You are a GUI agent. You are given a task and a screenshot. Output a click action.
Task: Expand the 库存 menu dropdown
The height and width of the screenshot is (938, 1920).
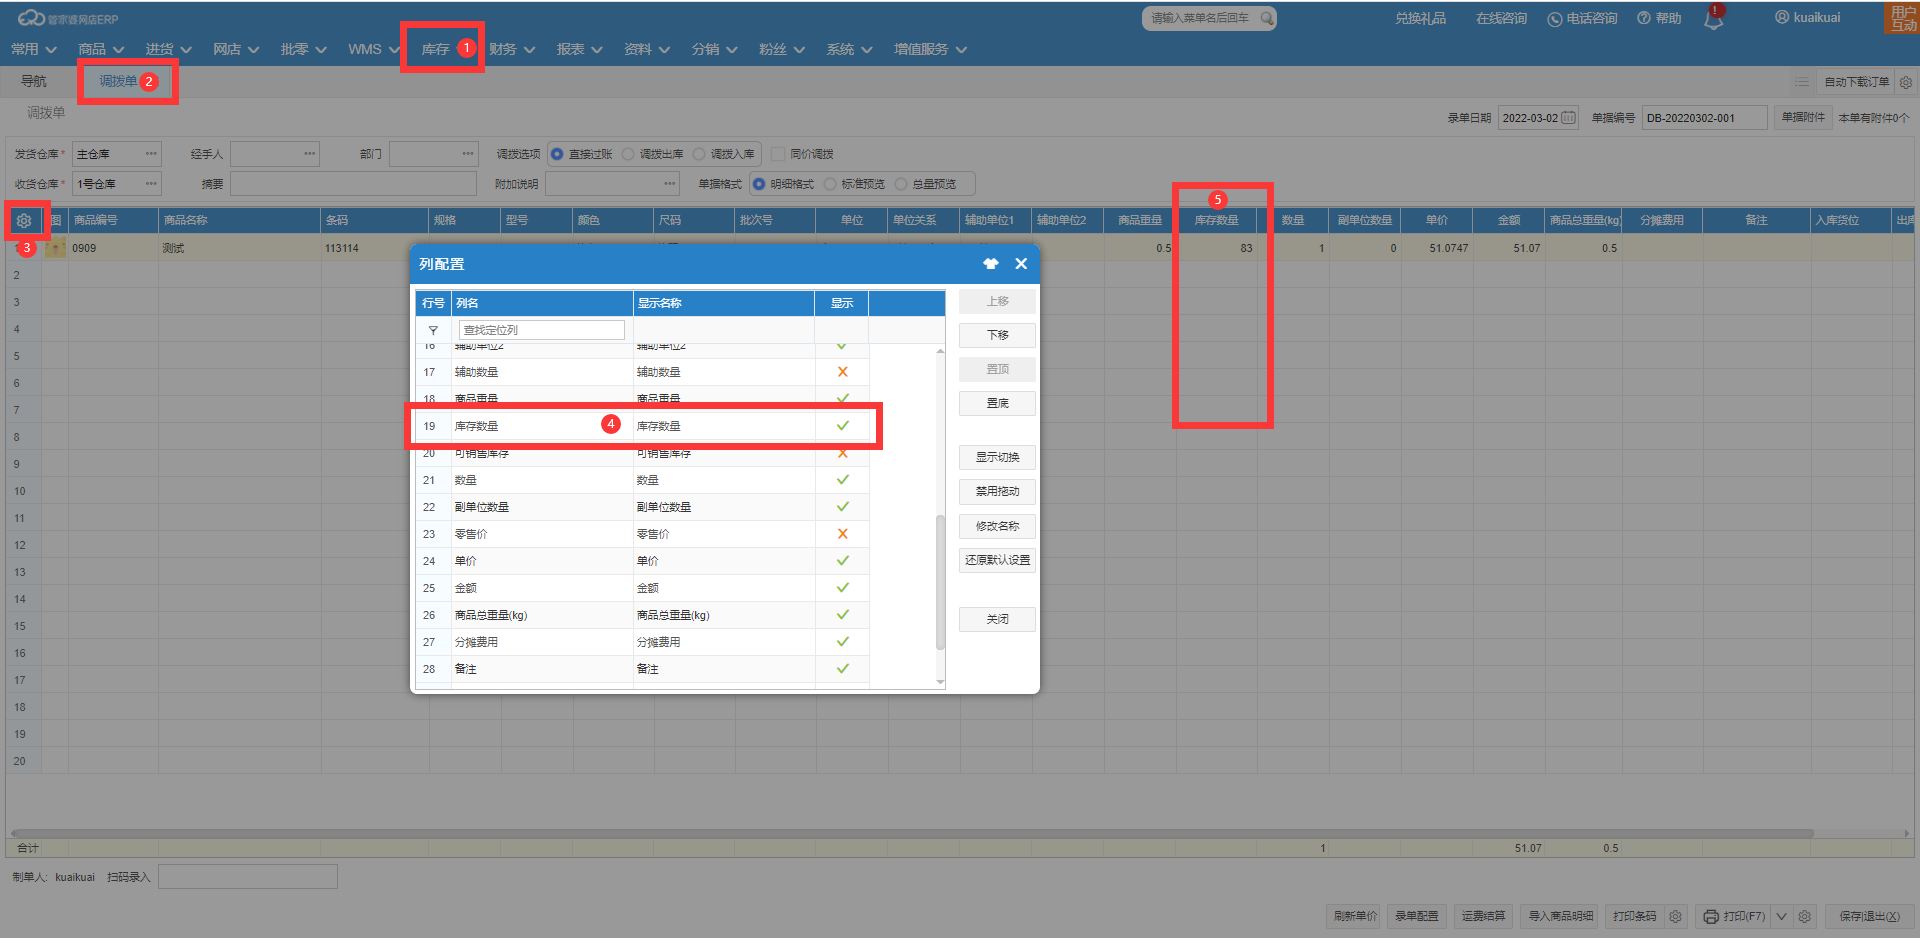click(x=436, y=49)
